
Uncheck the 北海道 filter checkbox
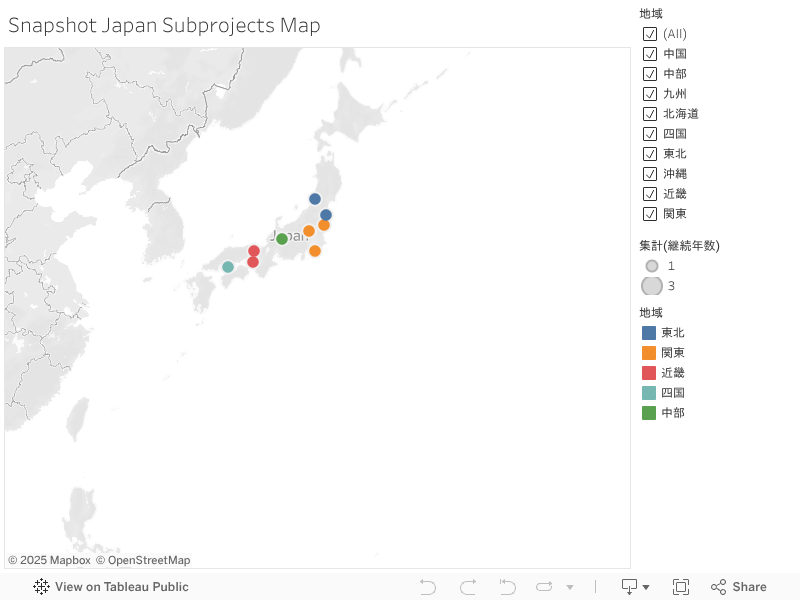pos(649,114)
